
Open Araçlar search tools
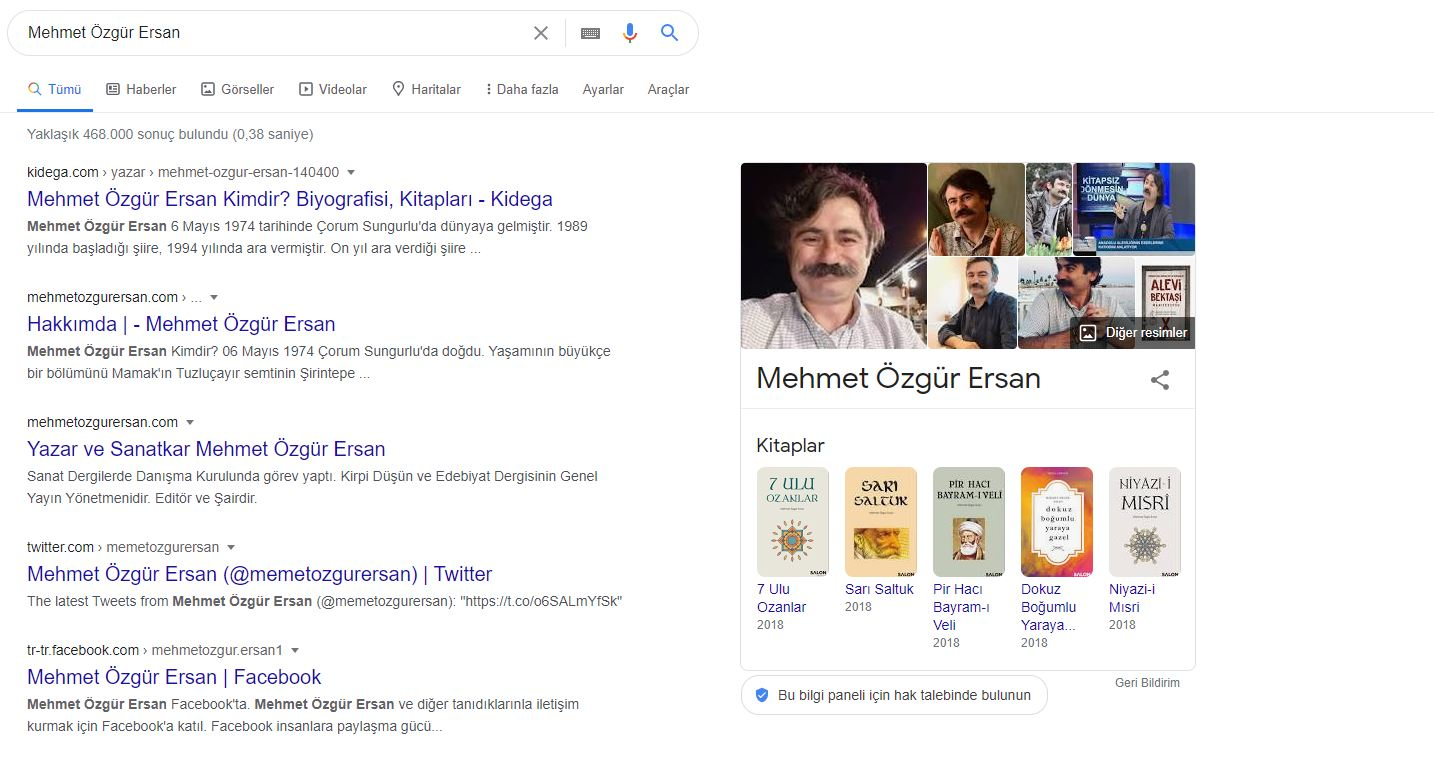tap(668, 89)
